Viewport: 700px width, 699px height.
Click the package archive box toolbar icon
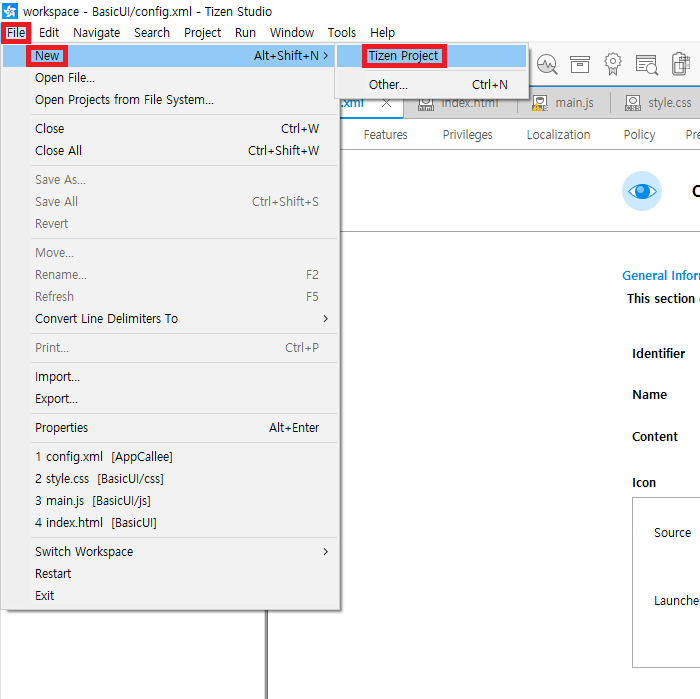click(580, 64)
